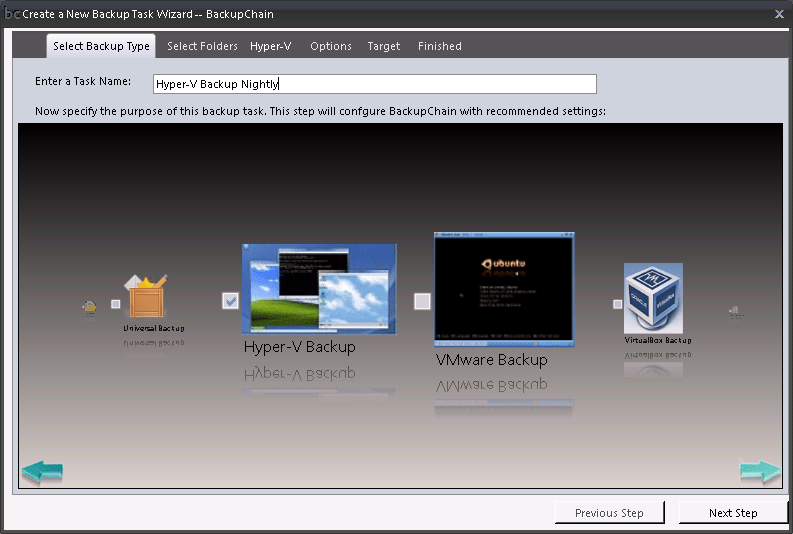Viewport: 793px width, 534px height.
Task: Click the small faded icon right of VirtualBox Backup
Action: (736, 312)
